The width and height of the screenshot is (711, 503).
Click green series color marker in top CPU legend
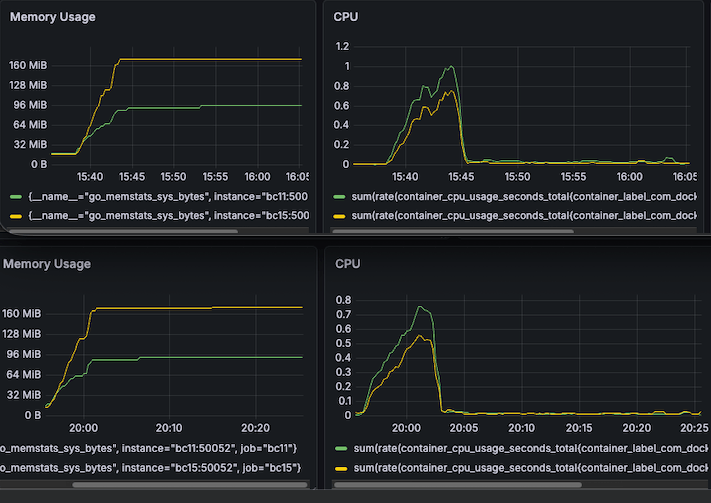coord(340,197)
